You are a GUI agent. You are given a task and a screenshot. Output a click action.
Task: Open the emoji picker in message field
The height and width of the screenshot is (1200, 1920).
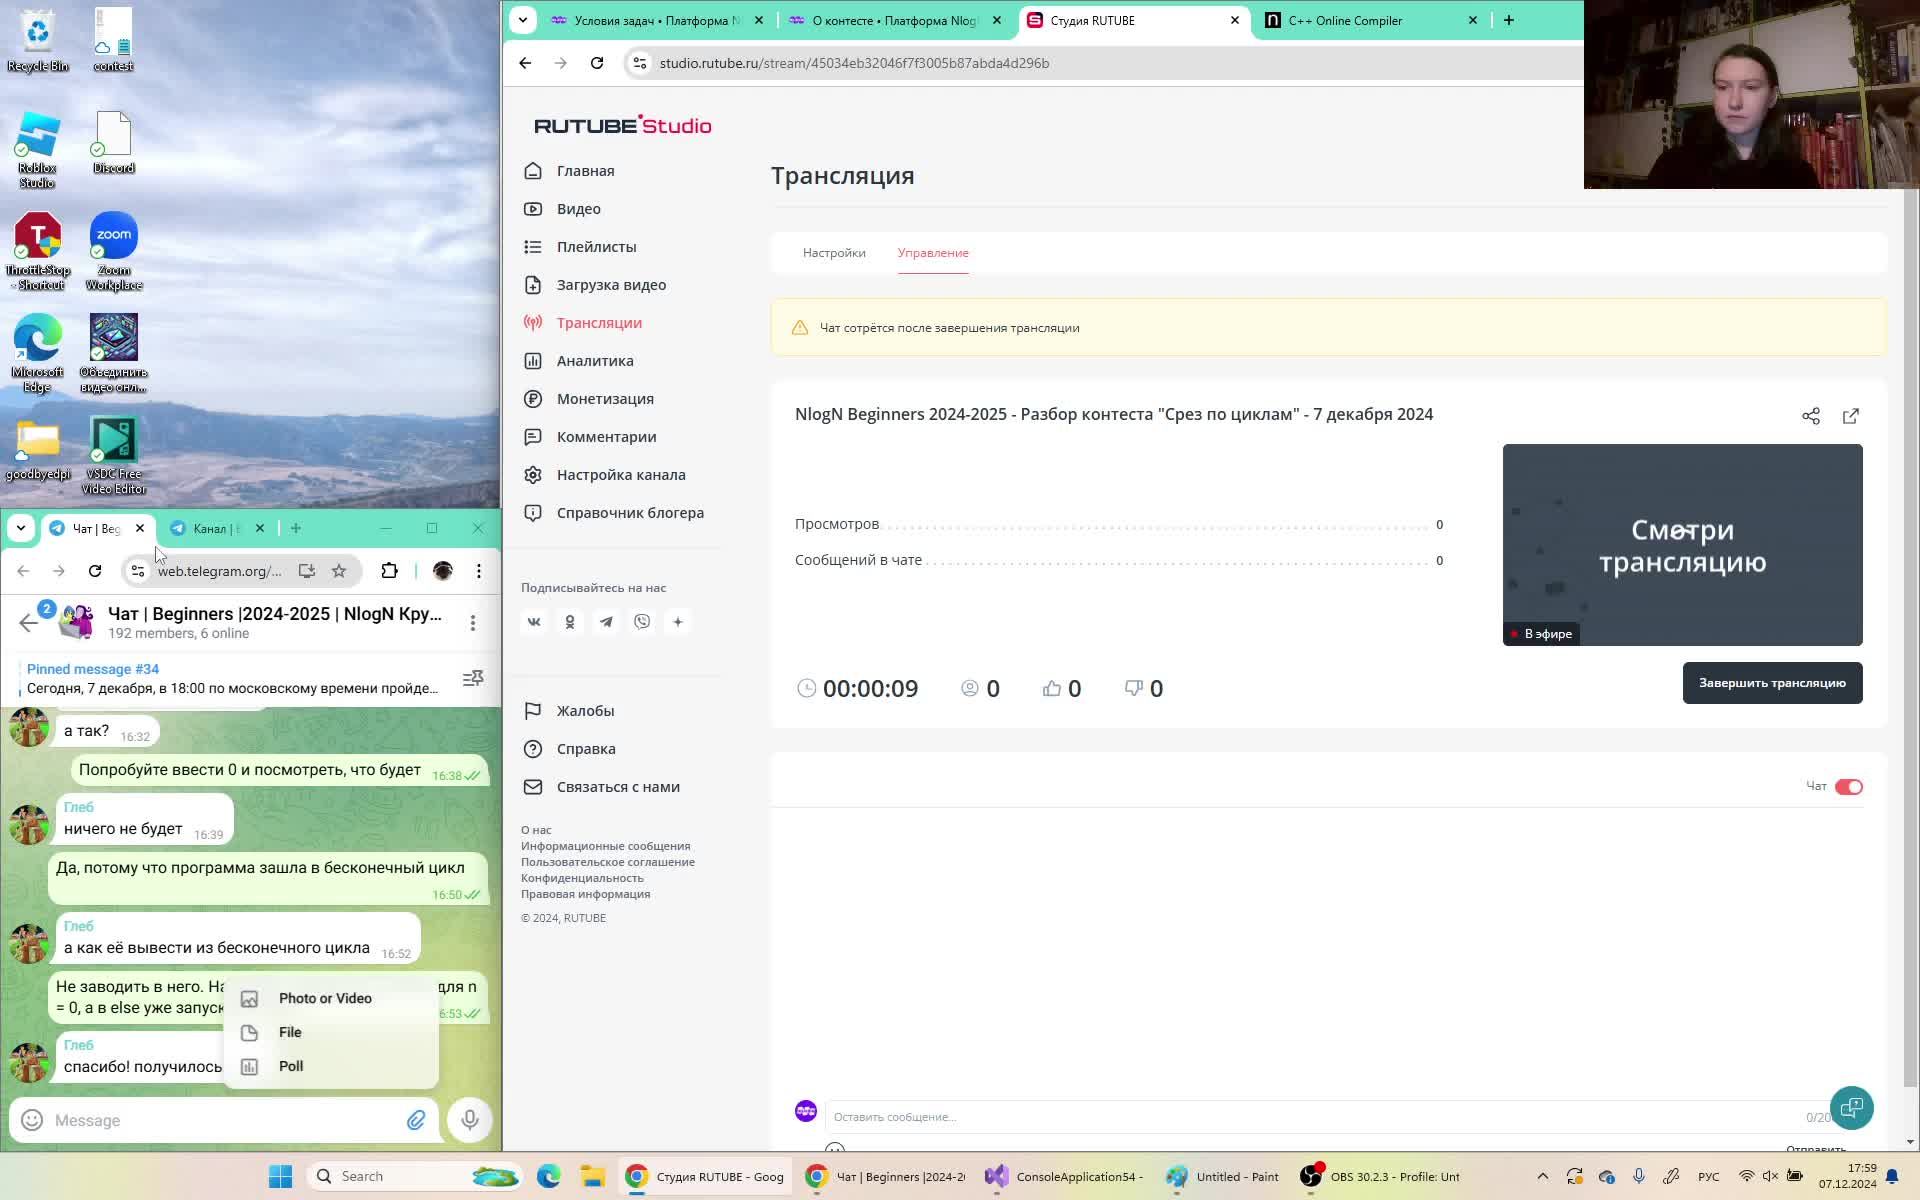32,1120
